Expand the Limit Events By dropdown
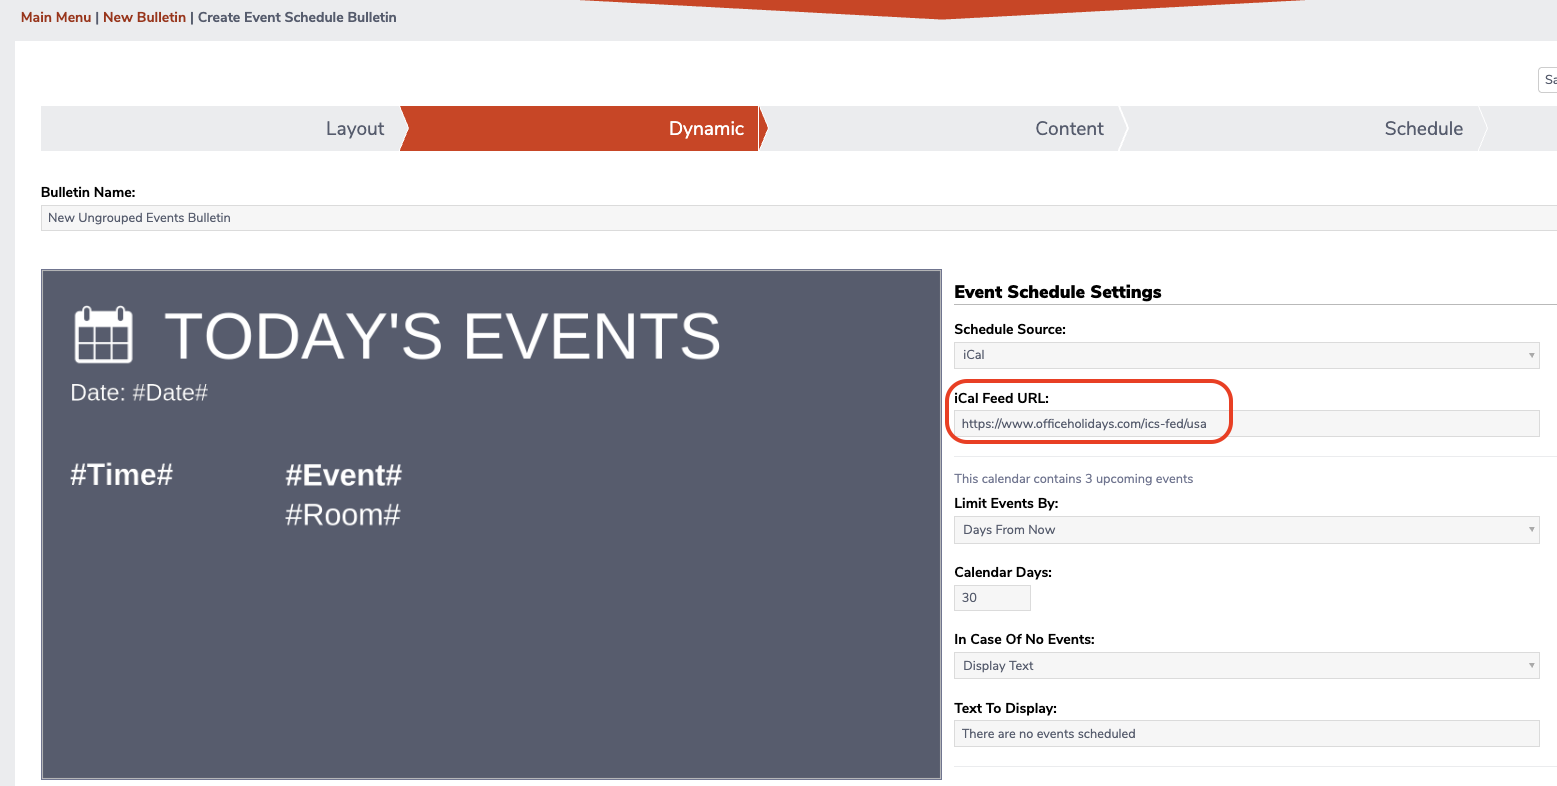This screenshot has width=1557, height=786. [1246, 530]
